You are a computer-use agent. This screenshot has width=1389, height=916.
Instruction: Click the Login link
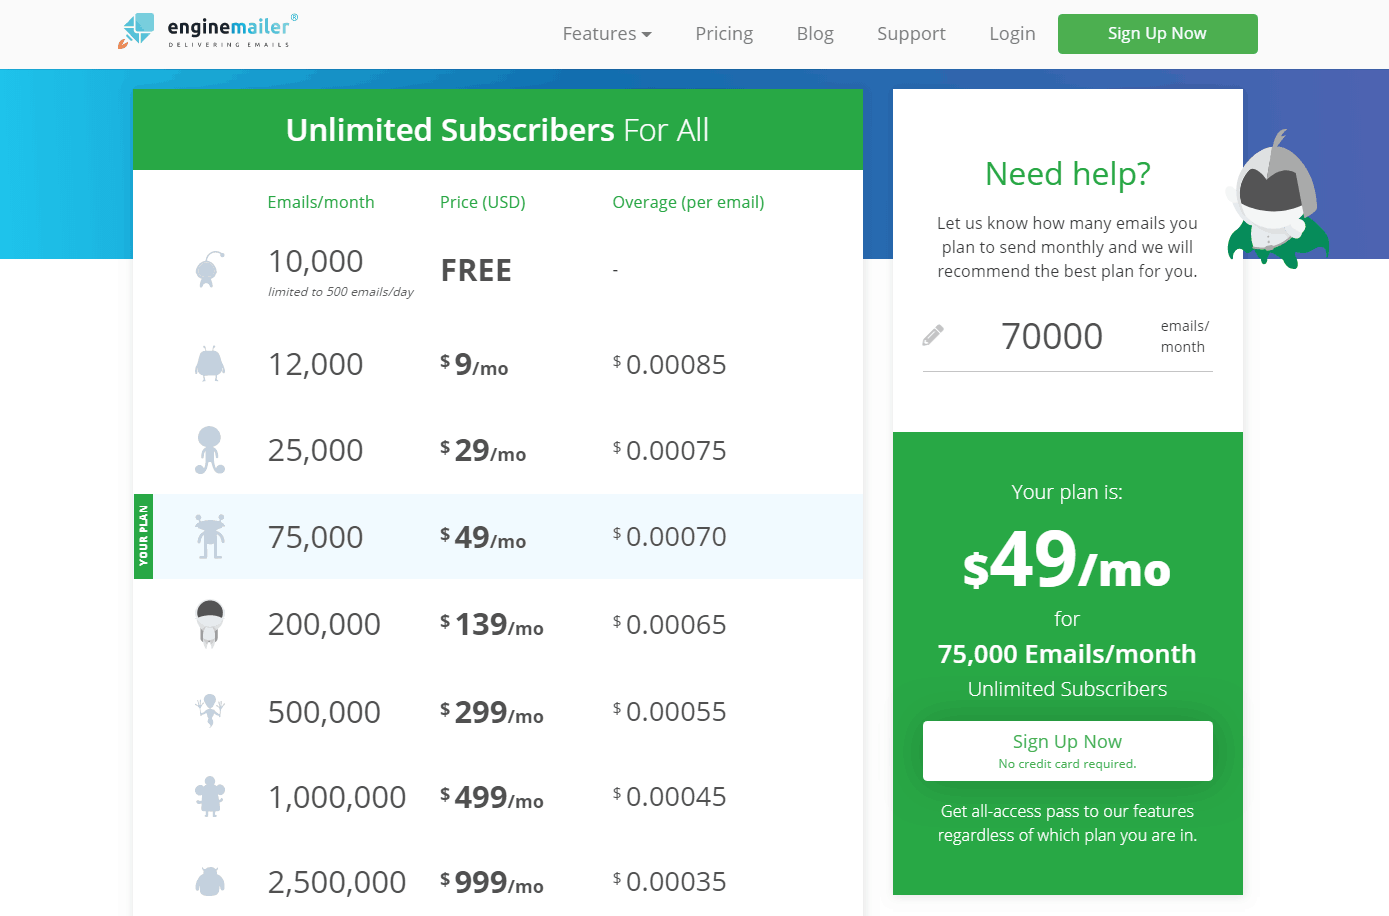point(1012,34)
